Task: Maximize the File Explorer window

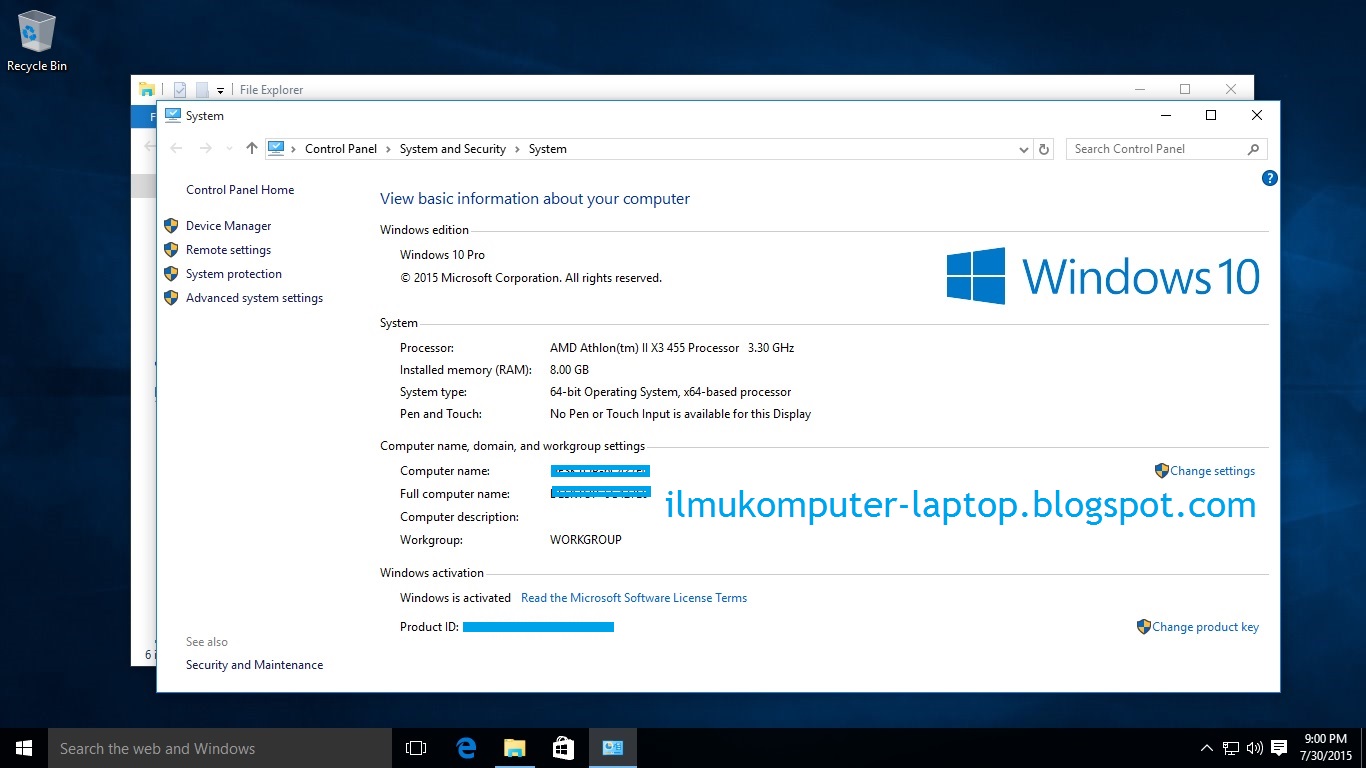Action: pos(1185,89)
